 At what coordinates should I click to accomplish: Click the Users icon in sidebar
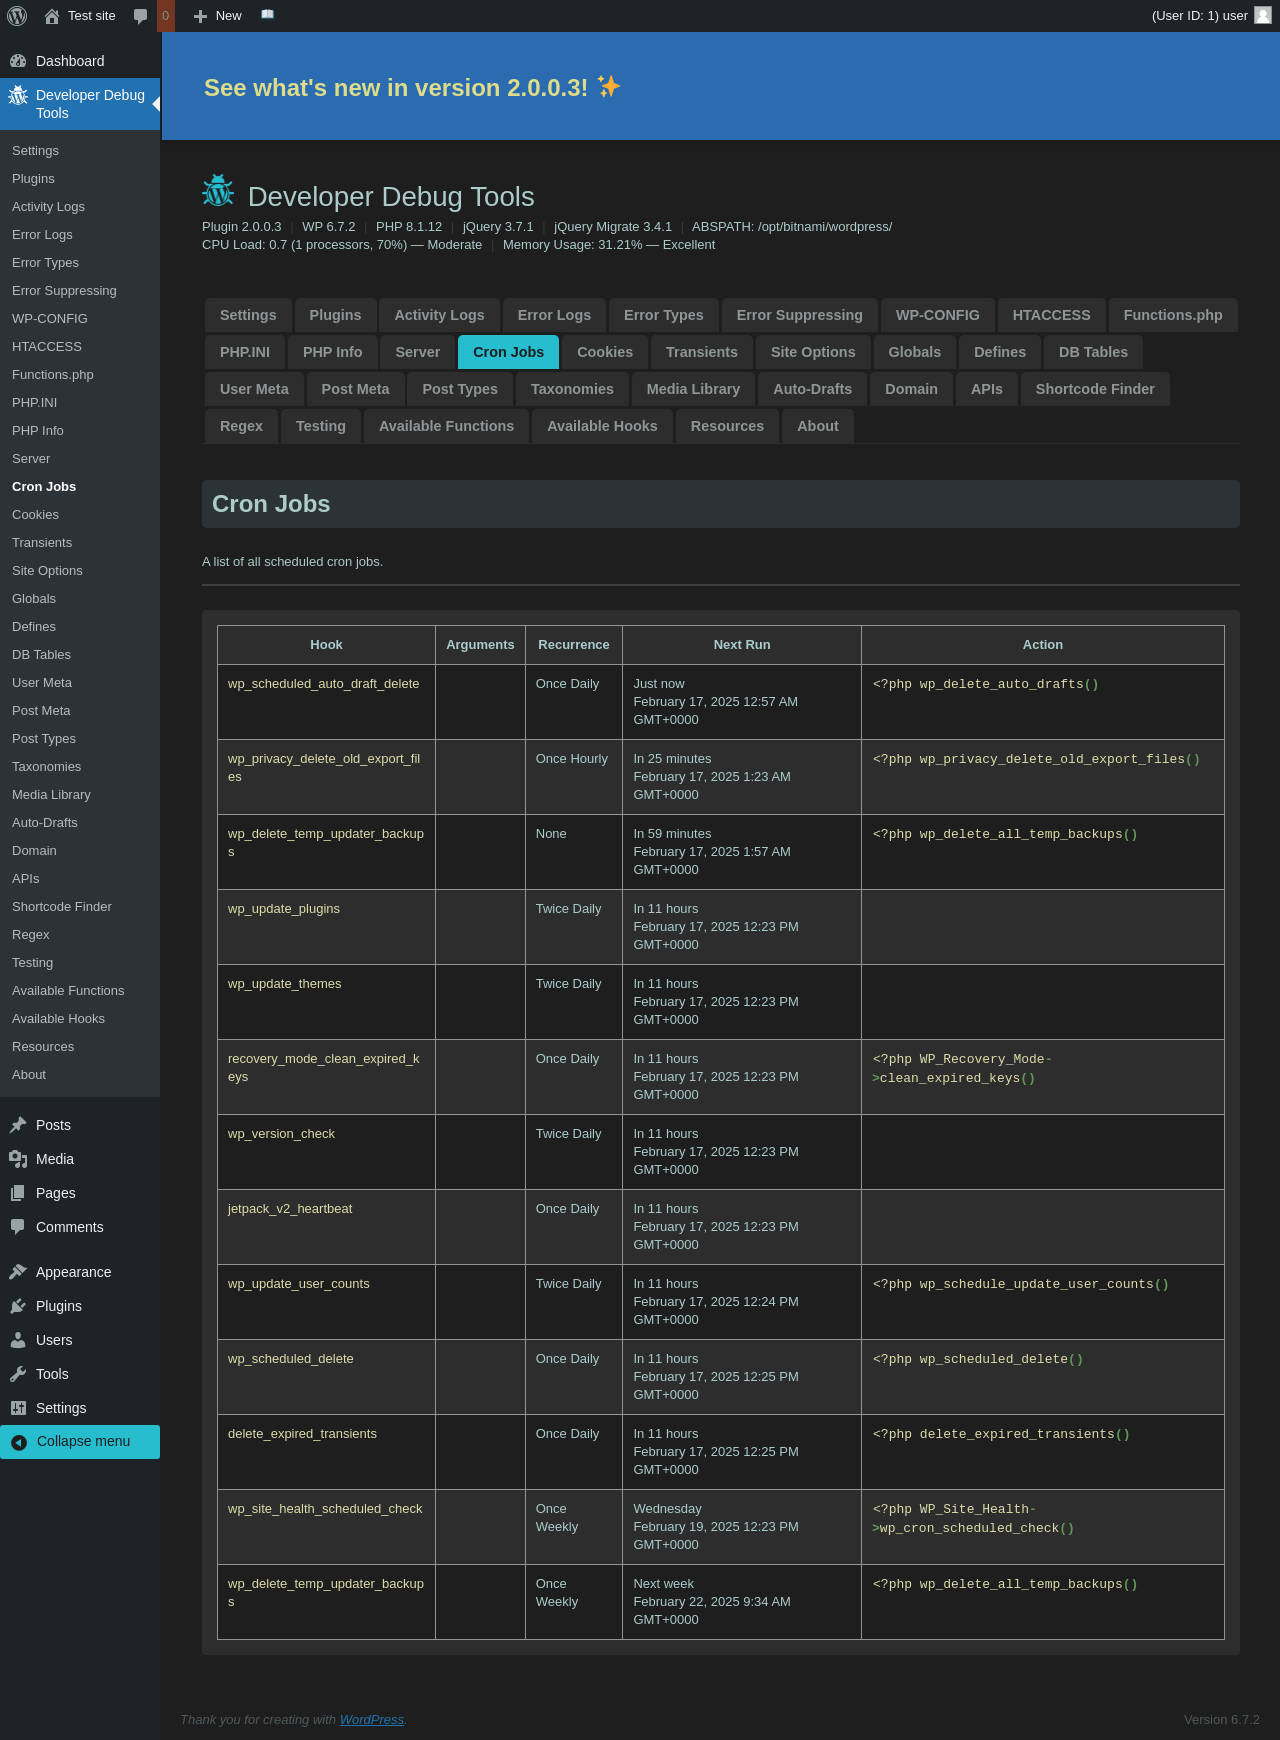coord(18,1340)
